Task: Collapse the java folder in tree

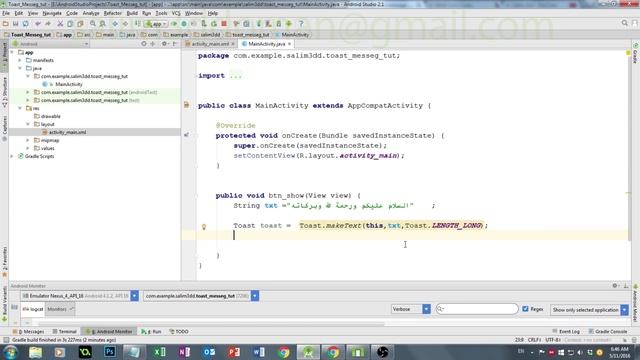Action: (x=20, y=68)
